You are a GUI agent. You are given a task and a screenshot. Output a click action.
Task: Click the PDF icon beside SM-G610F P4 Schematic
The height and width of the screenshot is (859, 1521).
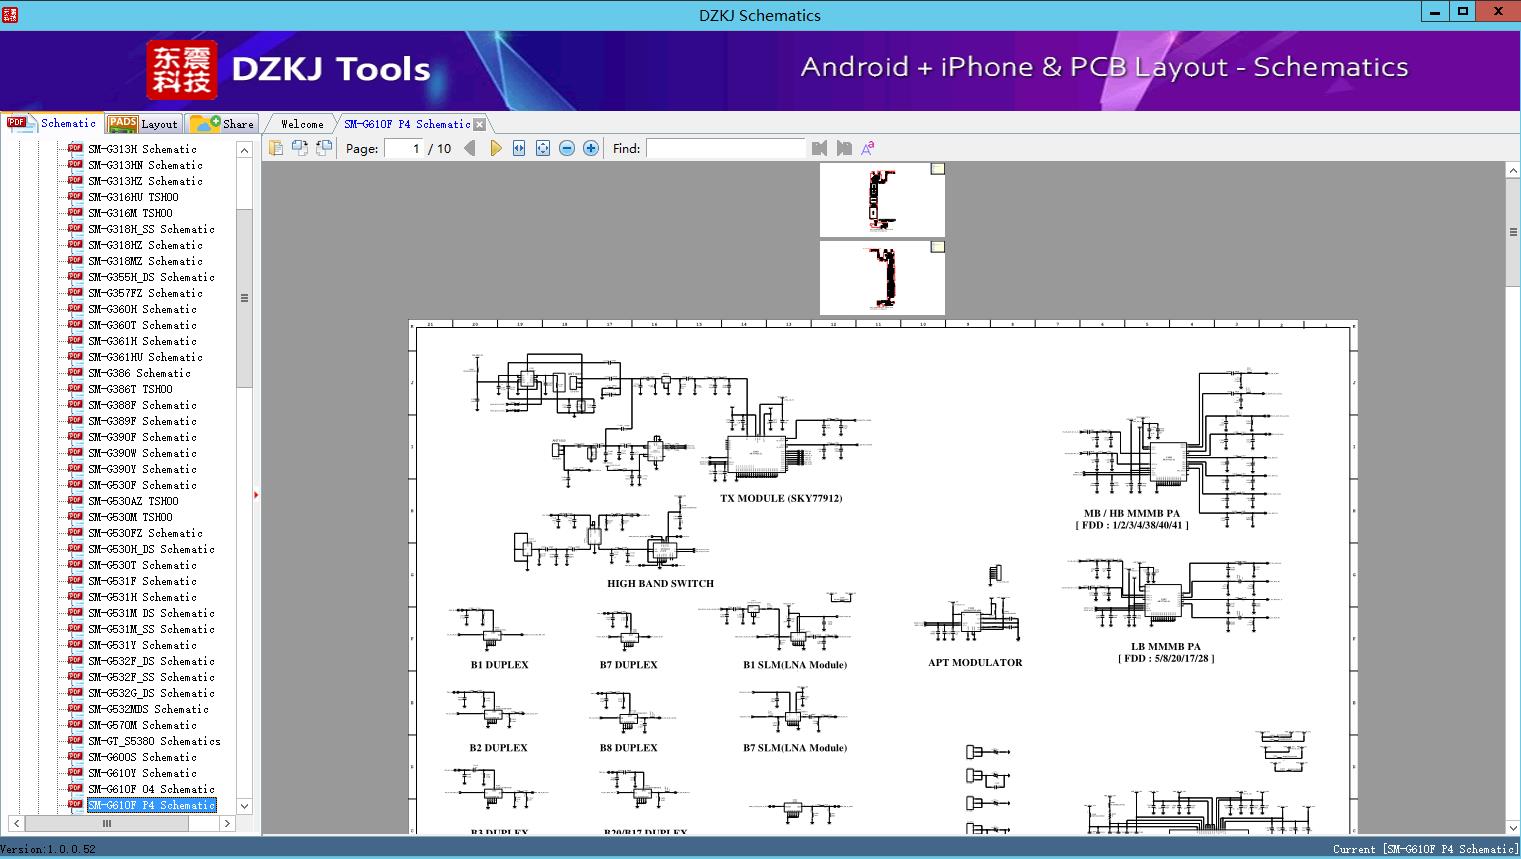point(75,804)
